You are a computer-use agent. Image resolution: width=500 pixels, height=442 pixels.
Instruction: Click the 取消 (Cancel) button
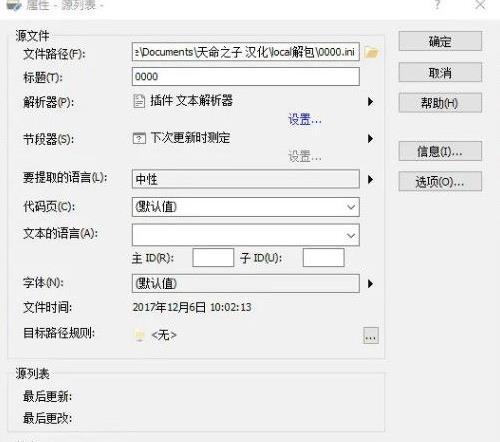click(440, 72)
